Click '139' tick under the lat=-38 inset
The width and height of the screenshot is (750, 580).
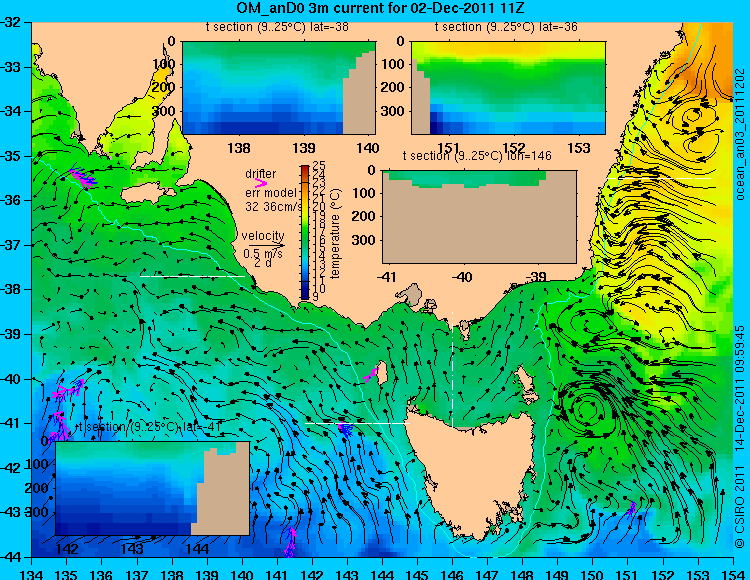pyautogui.click(x=304, y=147)
